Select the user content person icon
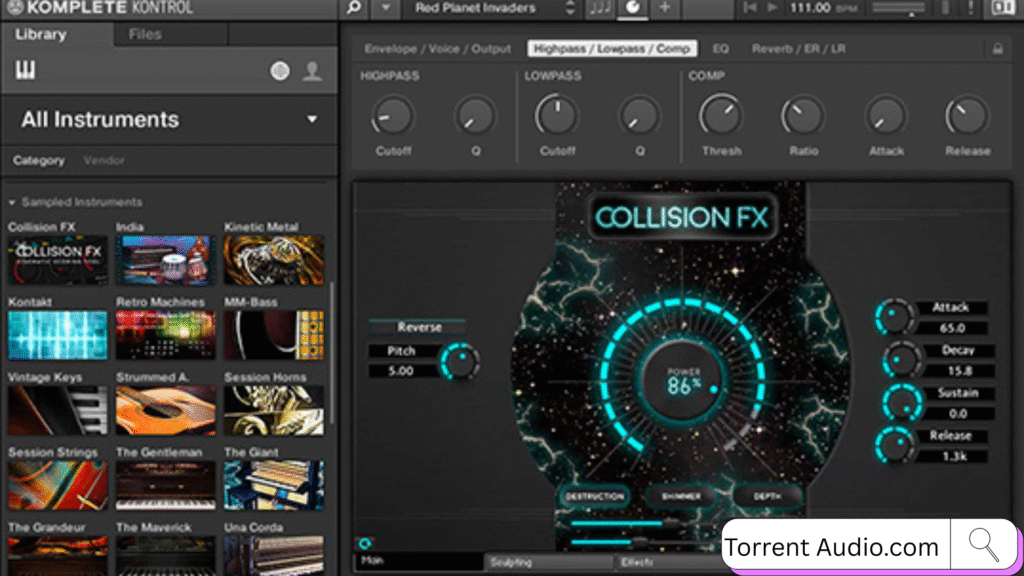This screenshot has width=1024, height=576. point(313,71)
